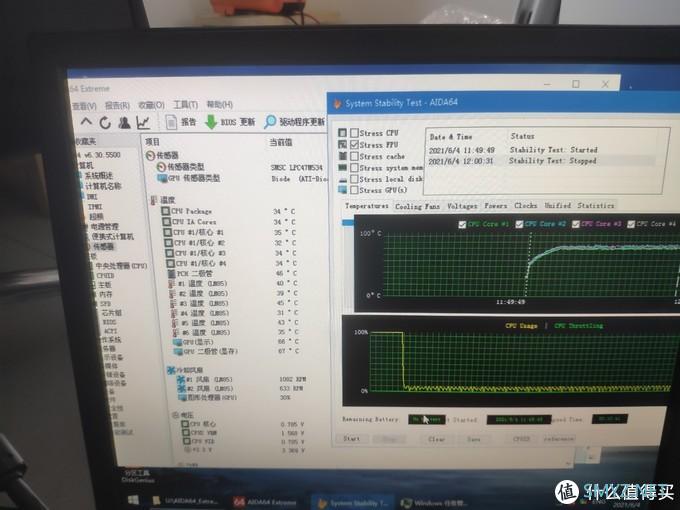This screenshot has width=680, height=510.
Task: Enable the Stress local disk checkbox
Action: click(x=354, y=179)
